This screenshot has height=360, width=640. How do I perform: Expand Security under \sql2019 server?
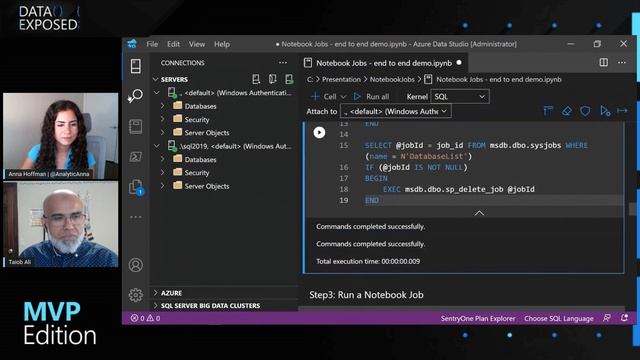[x=163, y=173]
